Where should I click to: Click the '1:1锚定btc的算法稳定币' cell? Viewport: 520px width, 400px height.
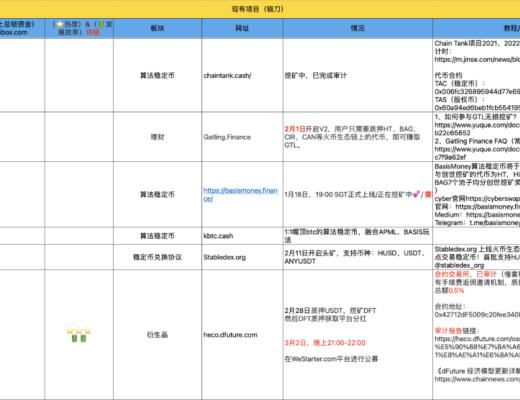point(358,236)
